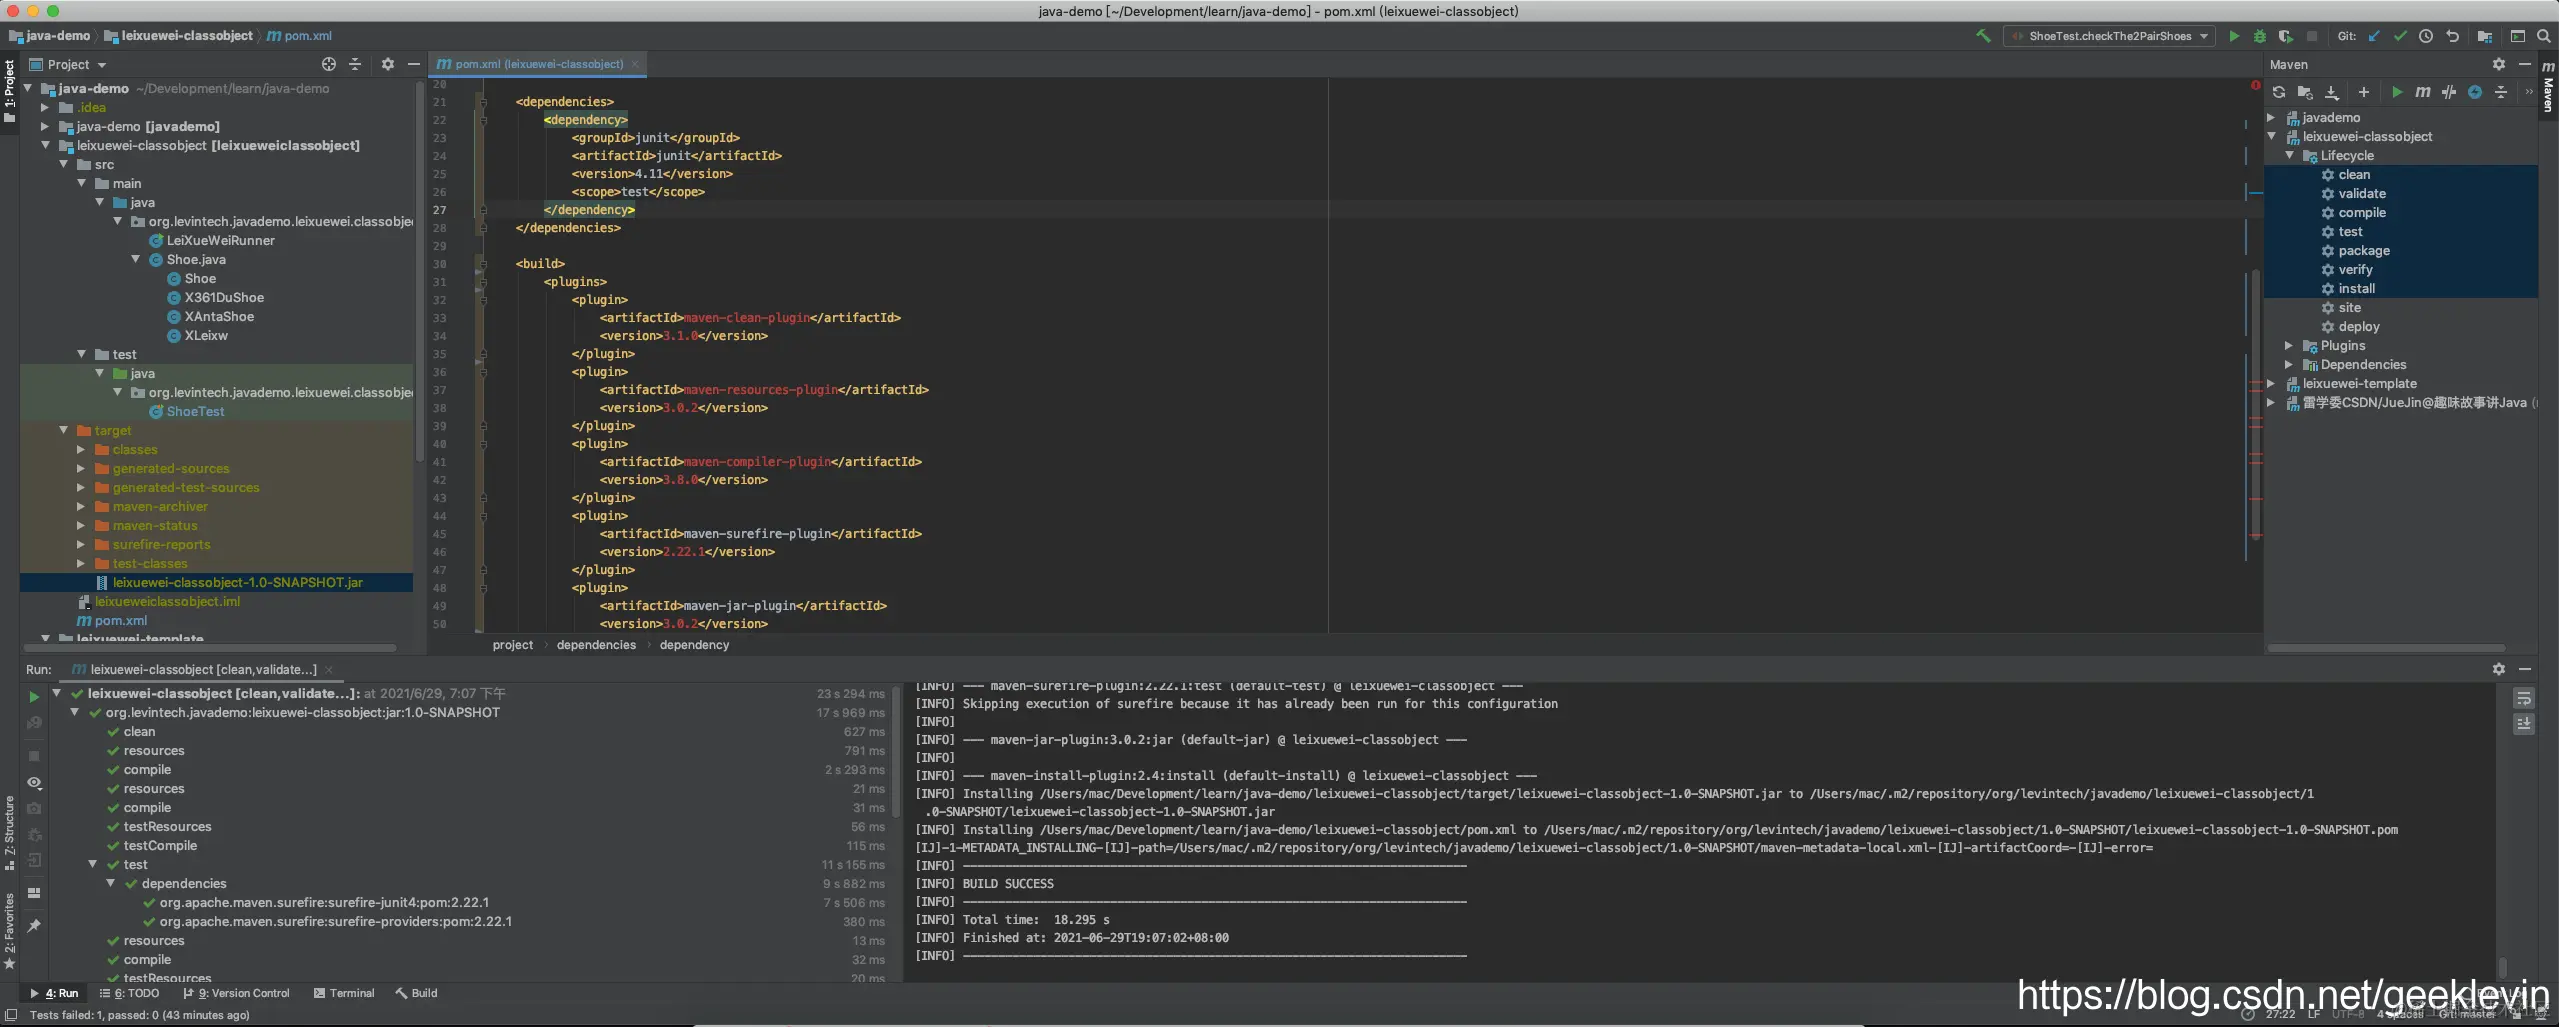Open Project Structure icon in toolbar
2559x1027 pixels.
click(x=2485, y=36)
